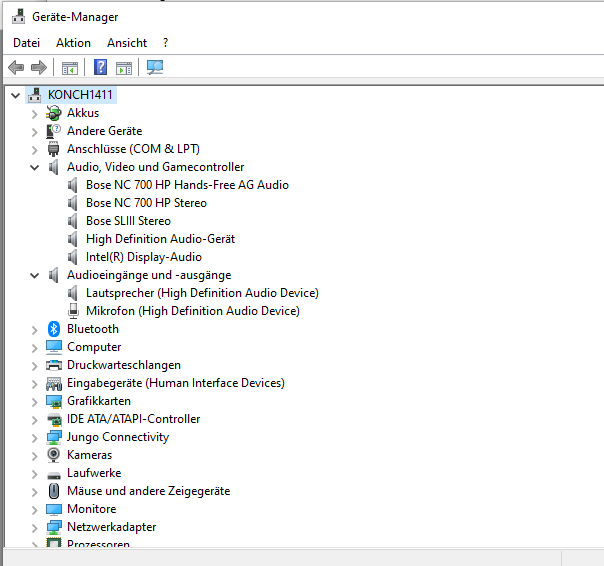Image resolution: width=604 pixels, height=566 pixels.
Task: Click the Monitore screen icon
Action: [54, 509]
